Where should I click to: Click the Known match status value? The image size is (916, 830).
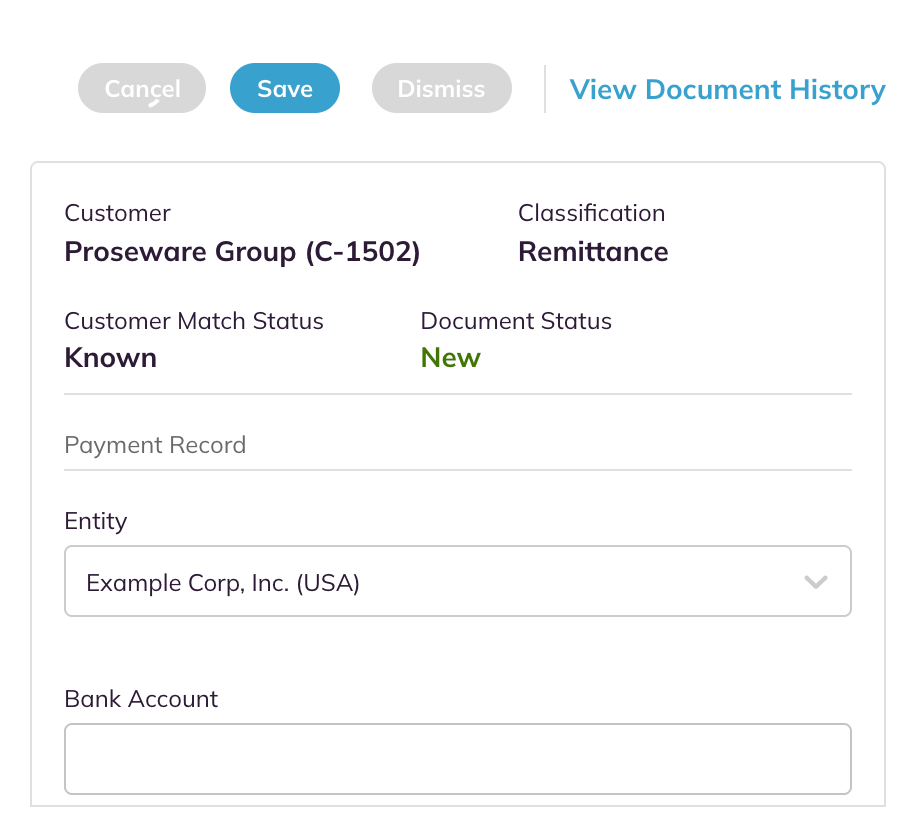(111, 357)
